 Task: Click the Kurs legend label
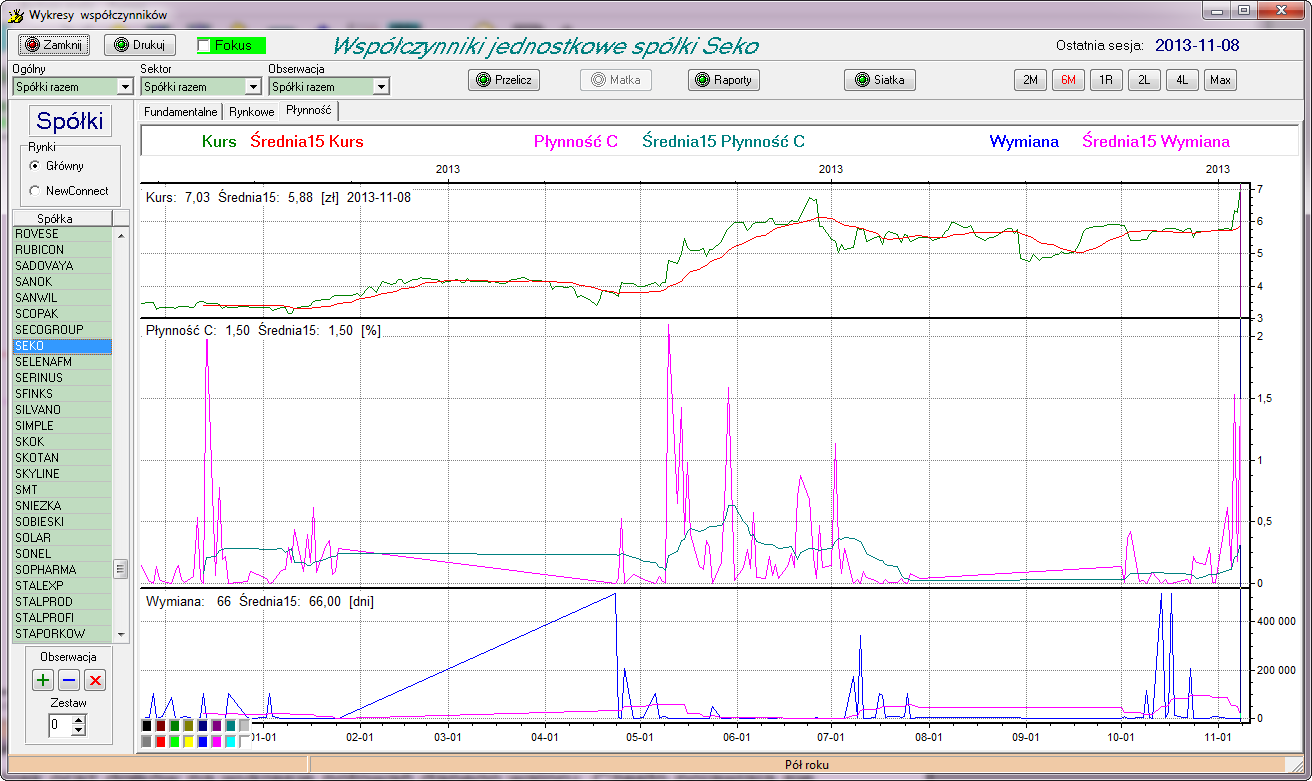[x=219, y=142]
